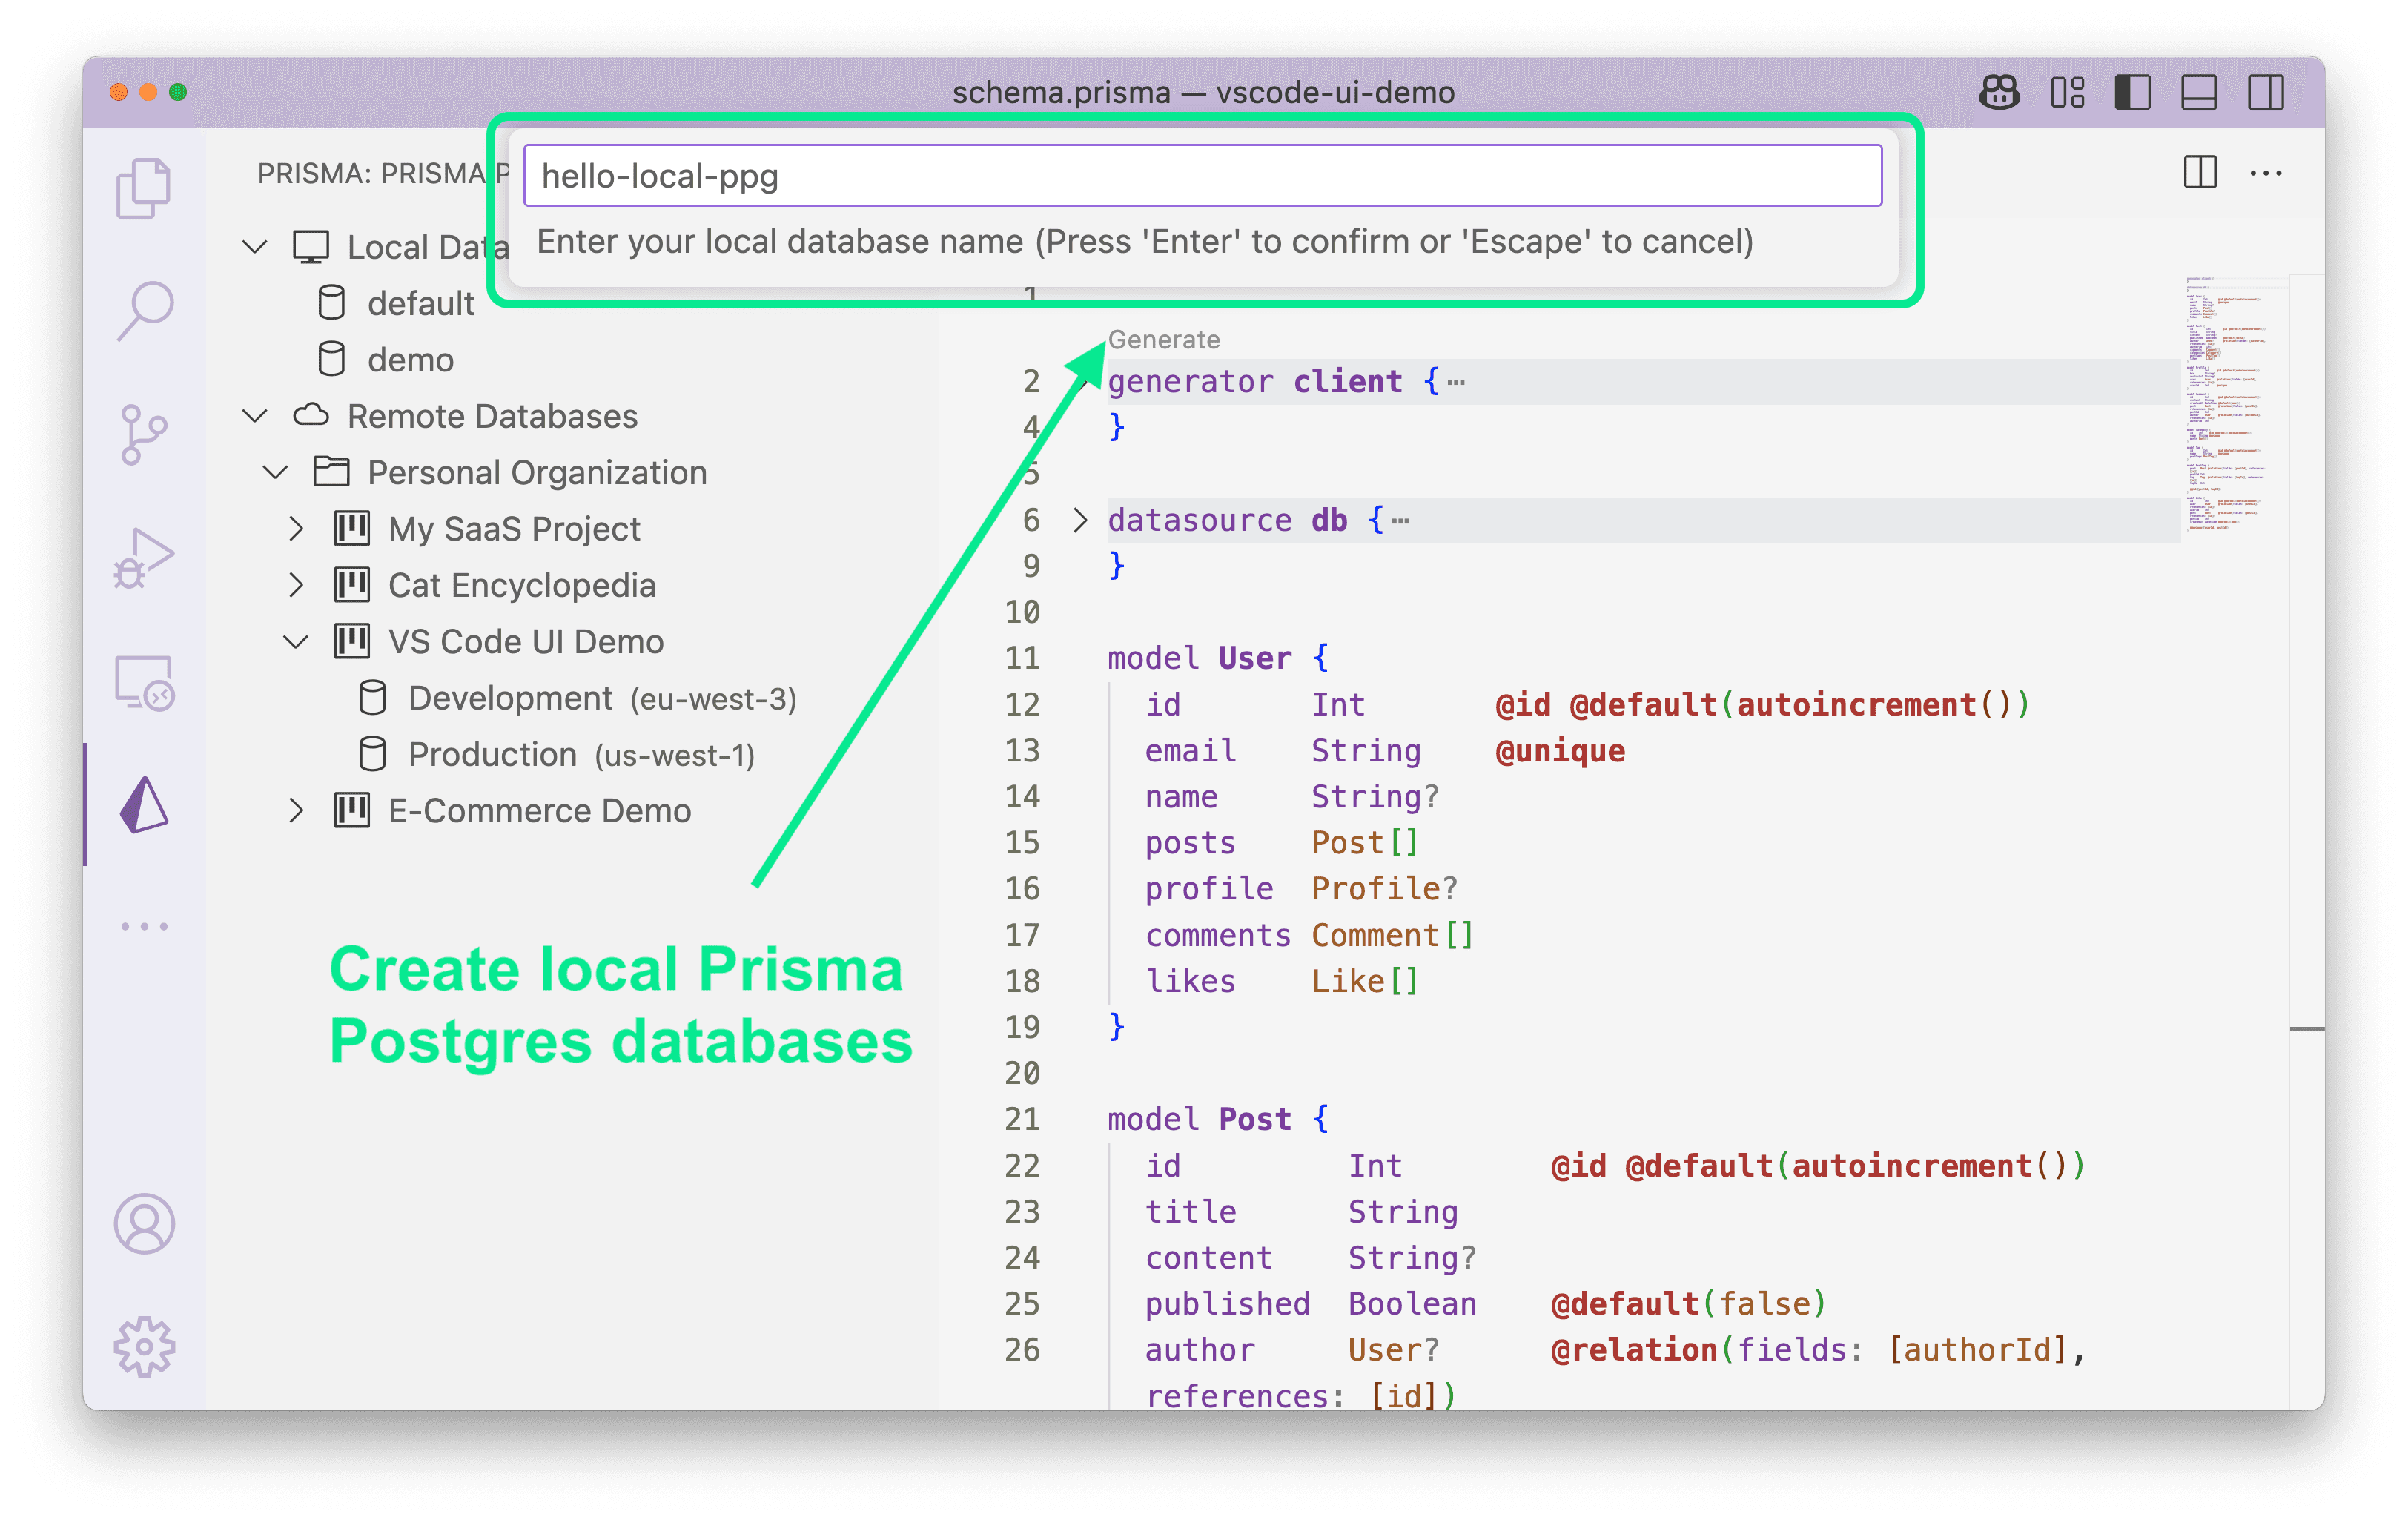Open the additional views menu in activity bar
The image size is (2408, 1520).
tap(144, 925)
